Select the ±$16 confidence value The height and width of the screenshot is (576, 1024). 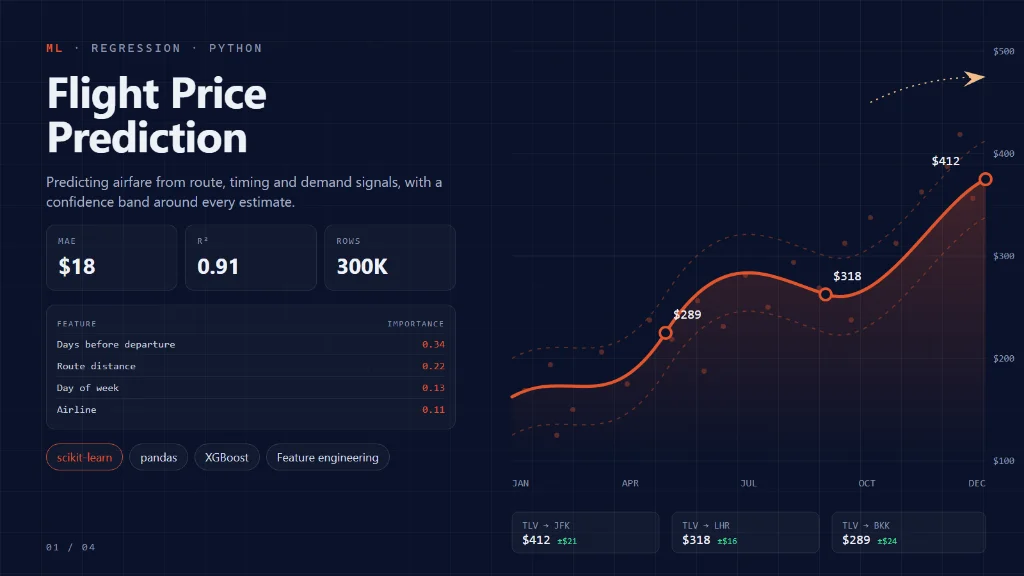tap(727, 541)
